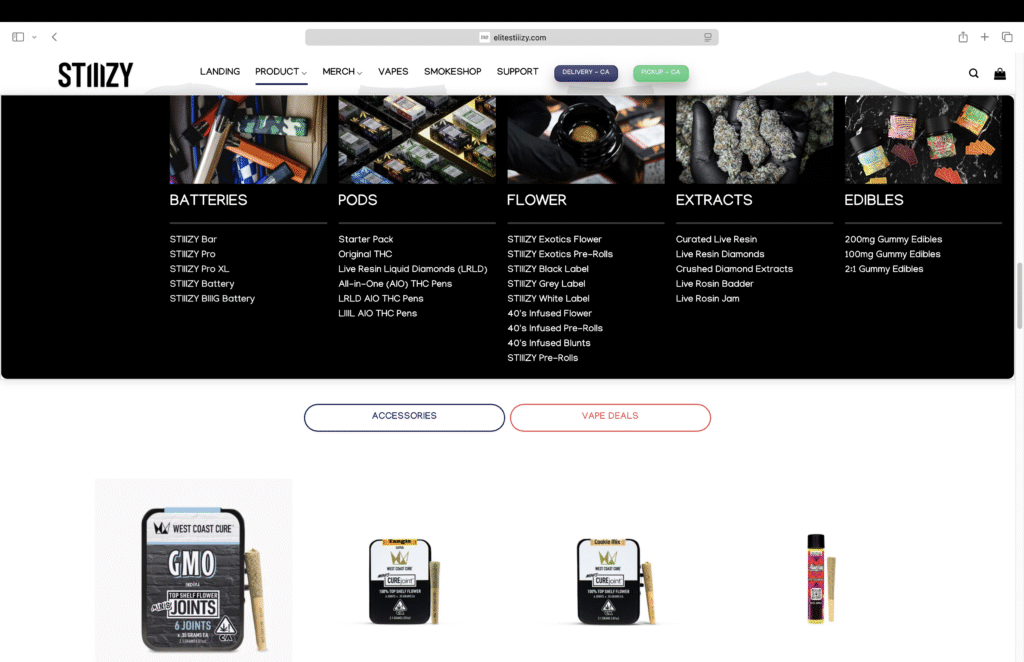Open the GMO Joints product image
1024x662 pixels.
pos(193,571)
